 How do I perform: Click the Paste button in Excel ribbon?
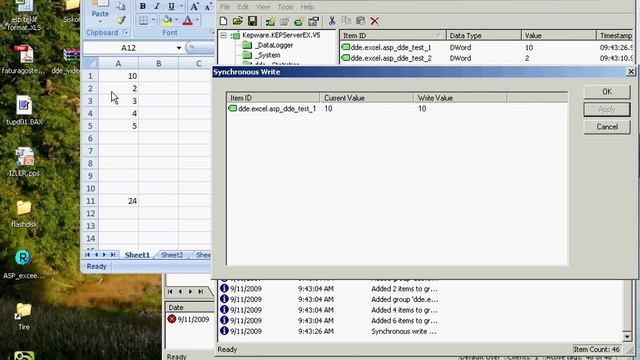click(x=100, y=11)
